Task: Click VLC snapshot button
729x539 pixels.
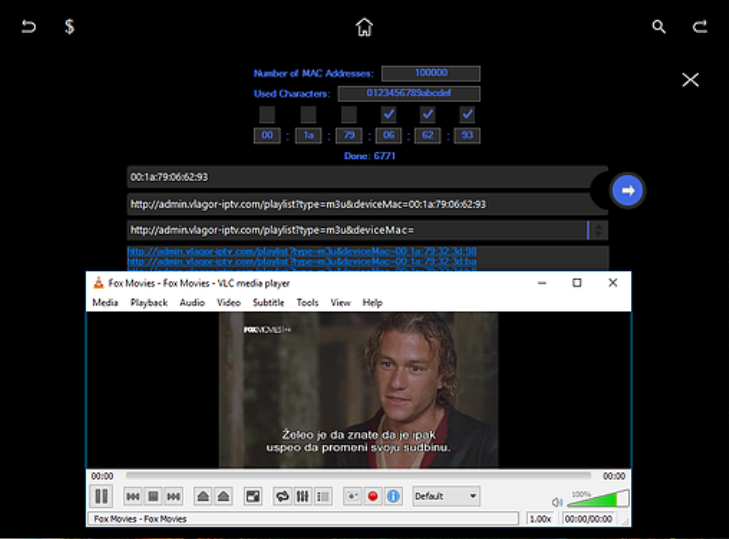Action: pyautogui.click(x=352, y=497)
